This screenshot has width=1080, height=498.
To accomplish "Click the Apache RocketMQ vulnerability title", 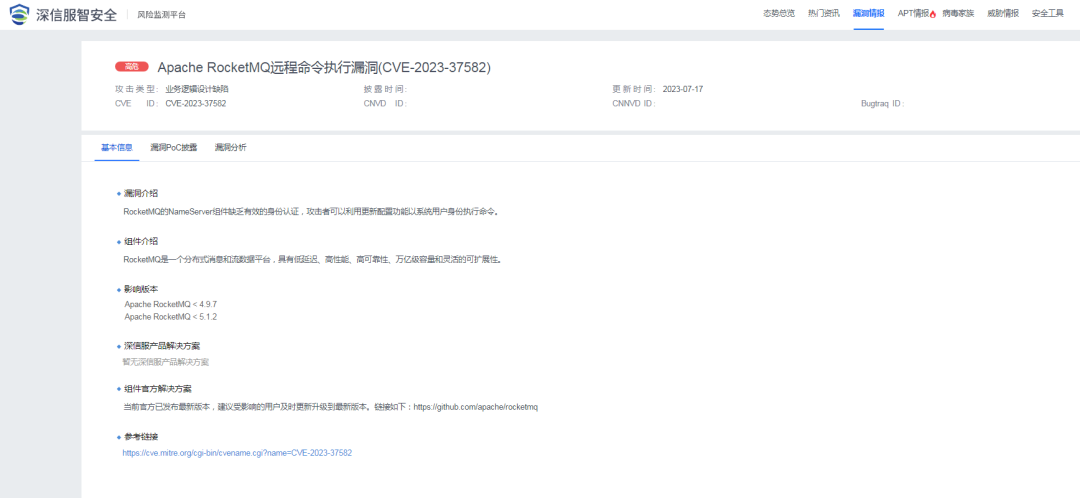I will (324, 67).
